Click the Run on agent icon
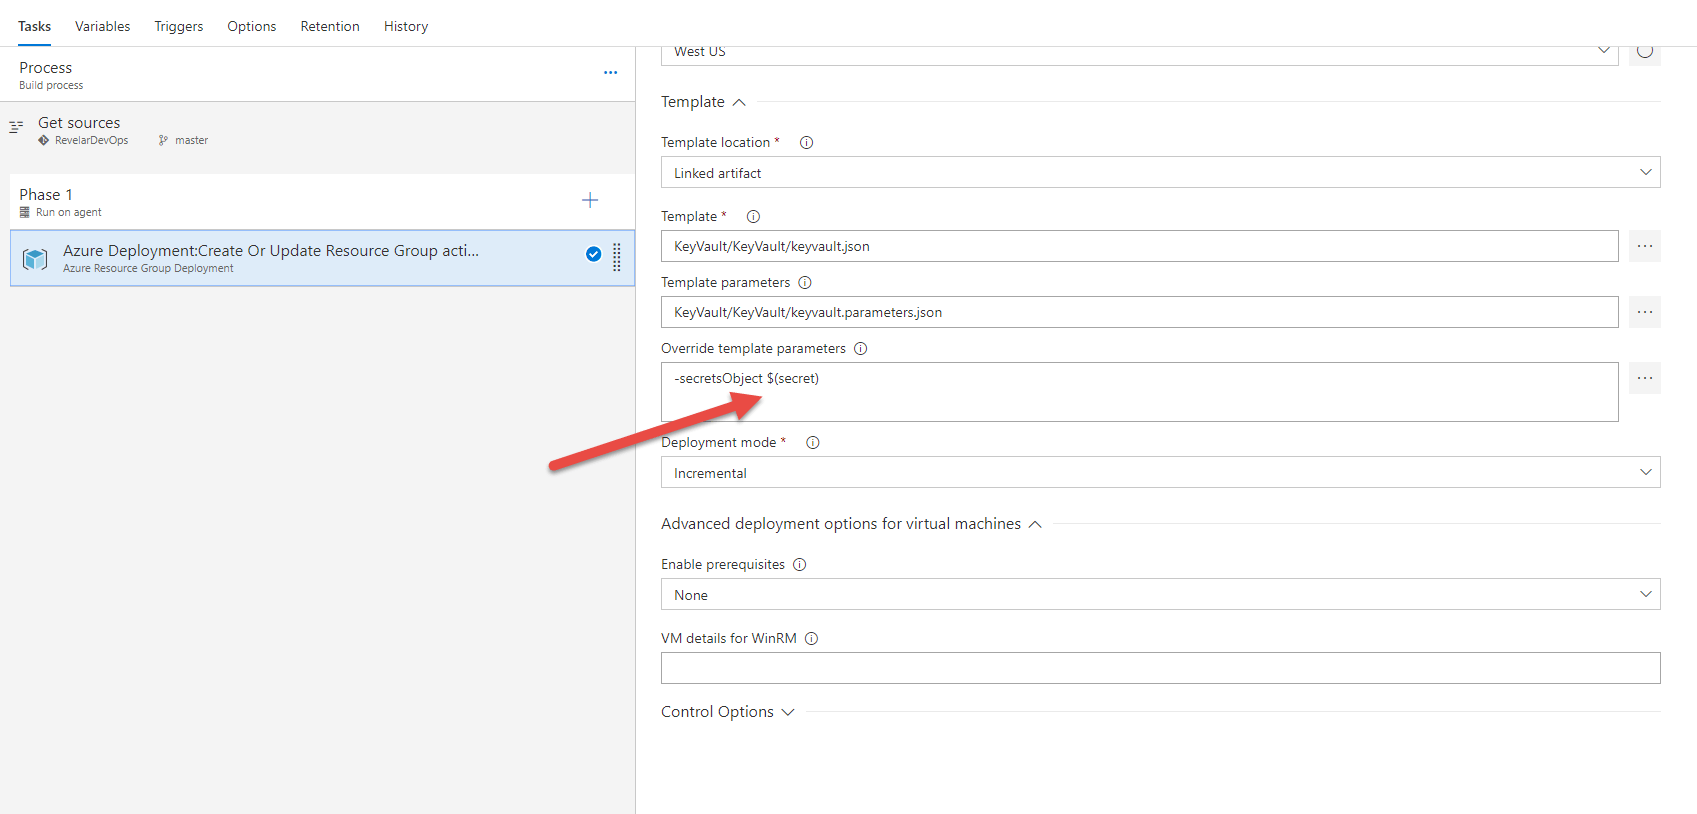The height and width of the screenshot is (814, 1697). pos(25,212)
